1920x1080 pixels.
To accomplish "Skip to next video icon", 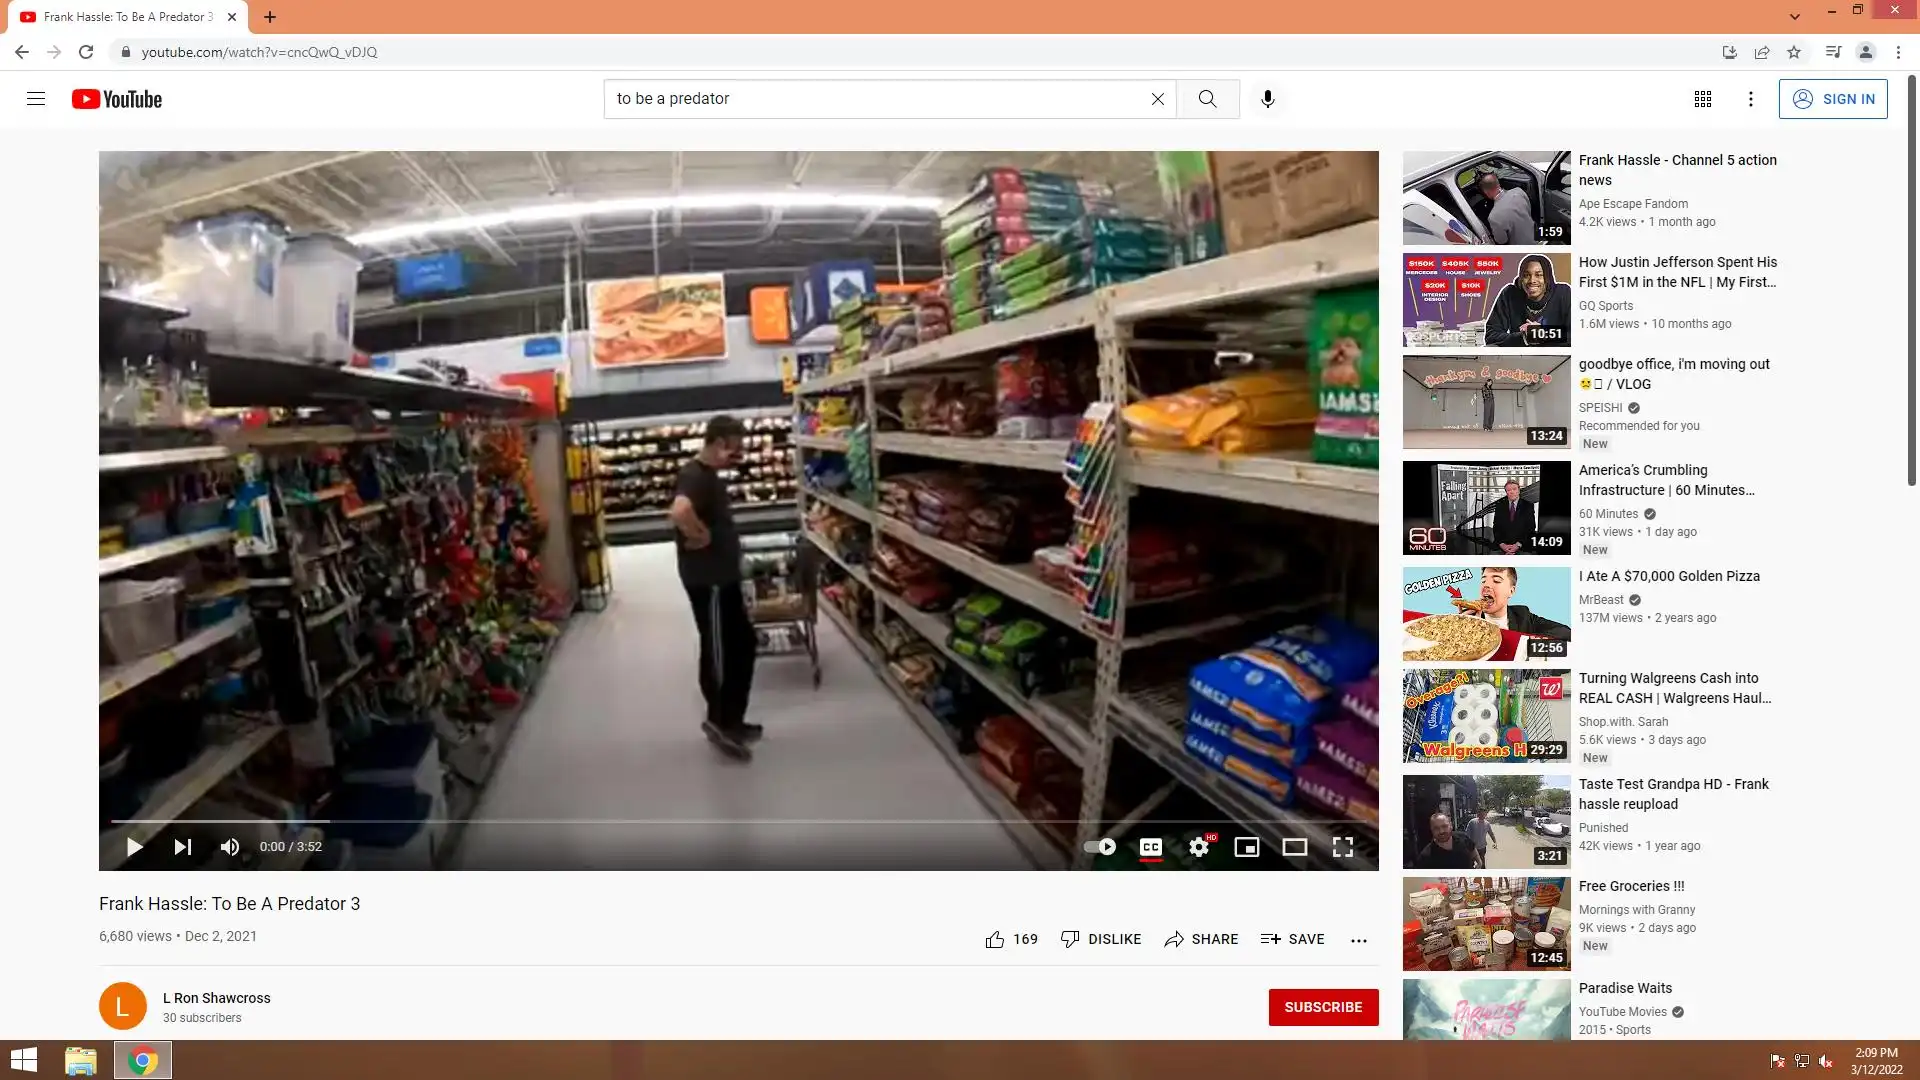I will [183, 847].
